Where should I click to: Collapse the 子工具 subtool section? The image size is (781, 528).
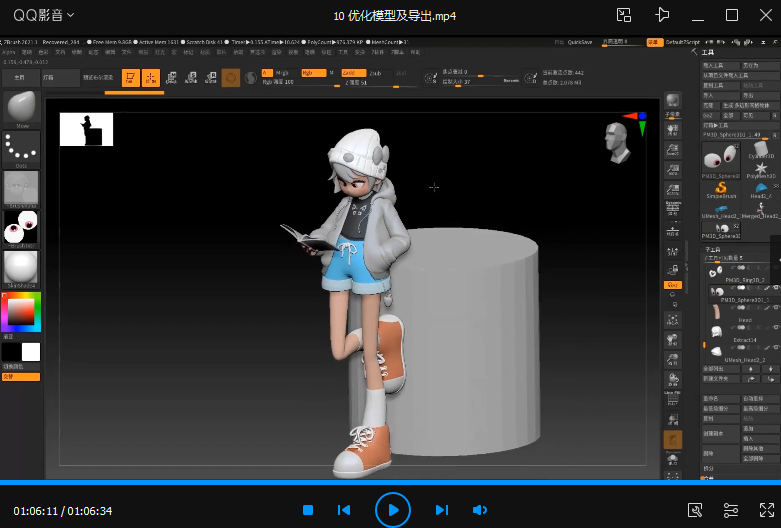(713, 249)
